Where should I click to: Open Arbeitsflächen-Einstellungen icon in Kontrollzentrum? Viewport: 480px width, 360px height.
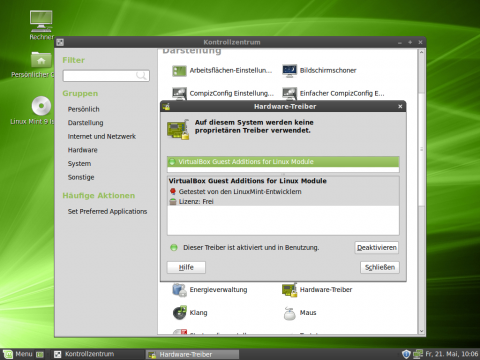pos(179,71)
